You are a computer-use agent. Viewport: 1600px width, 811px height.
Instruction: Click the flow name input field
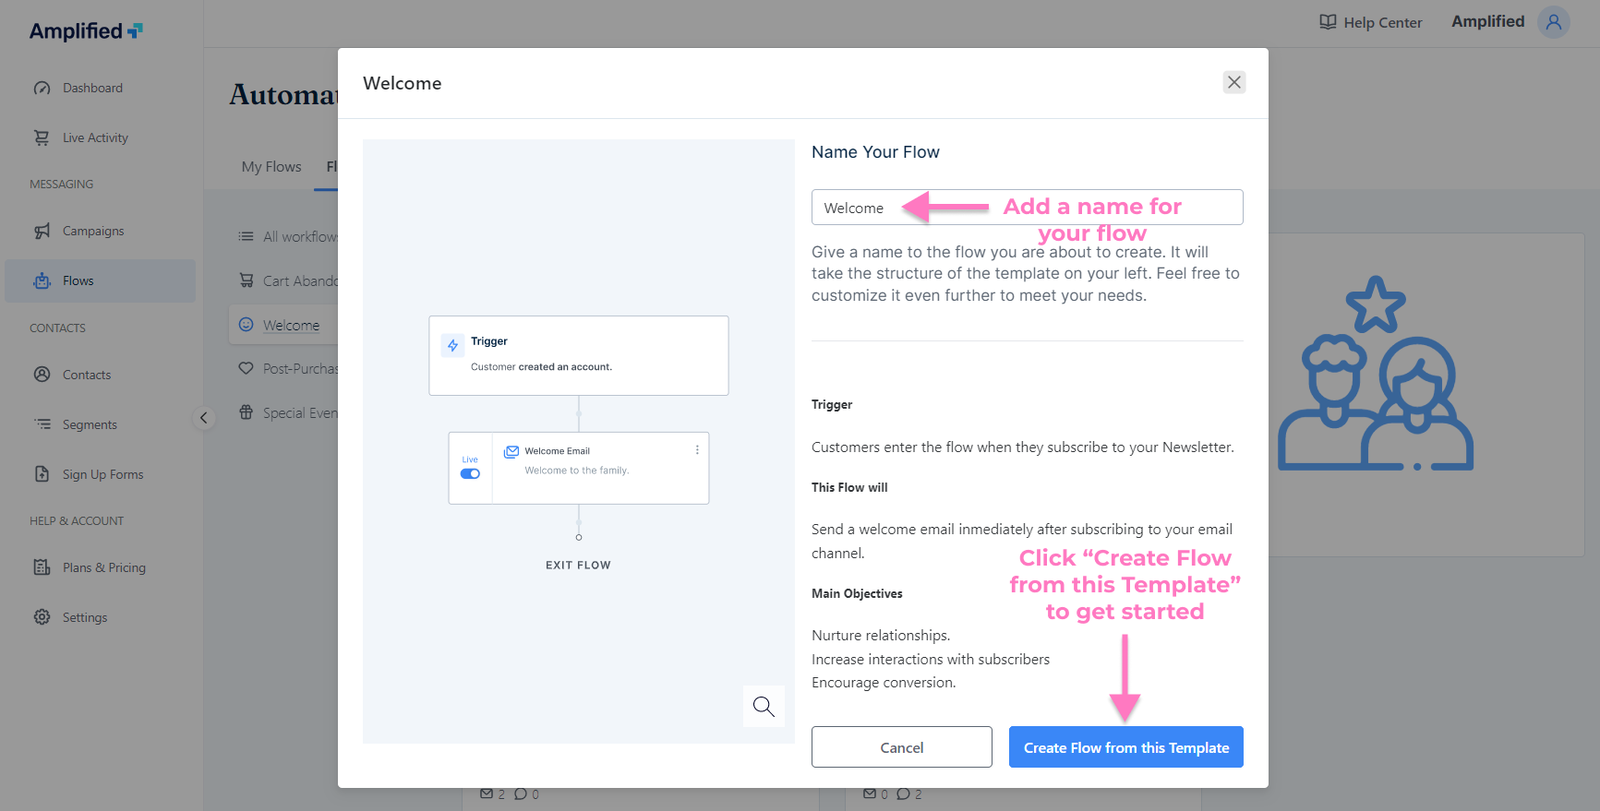point(1026,207)
